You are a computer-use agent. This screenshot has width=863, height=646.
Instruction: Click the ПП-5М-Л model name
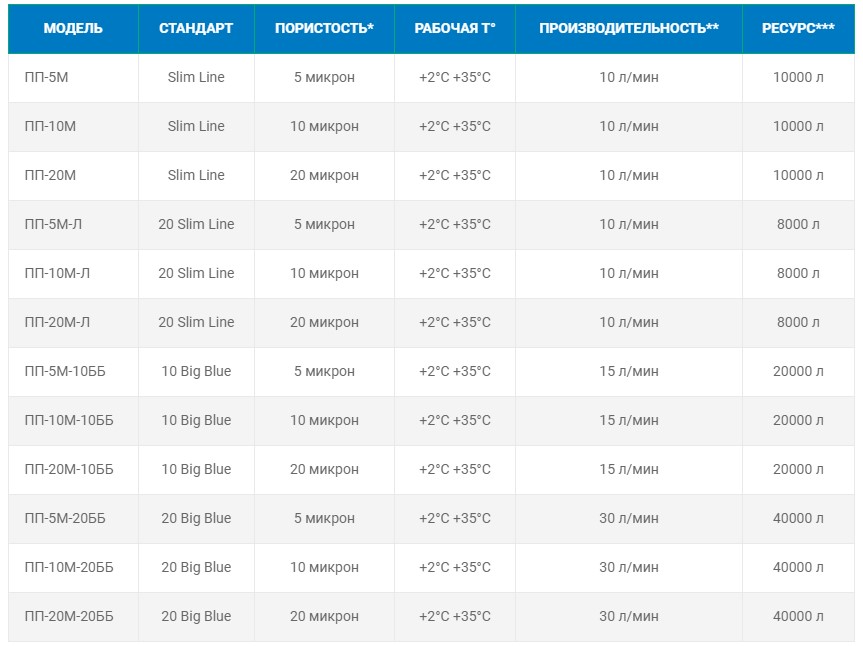53,225
